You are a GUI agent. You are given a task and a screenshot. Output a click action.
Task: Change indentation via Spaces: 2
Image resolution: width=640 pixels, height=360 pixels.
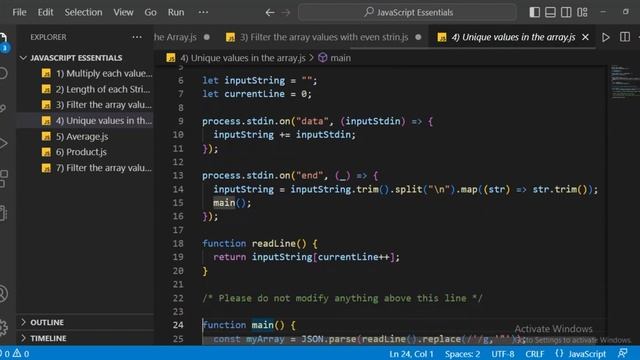[462, 354]
